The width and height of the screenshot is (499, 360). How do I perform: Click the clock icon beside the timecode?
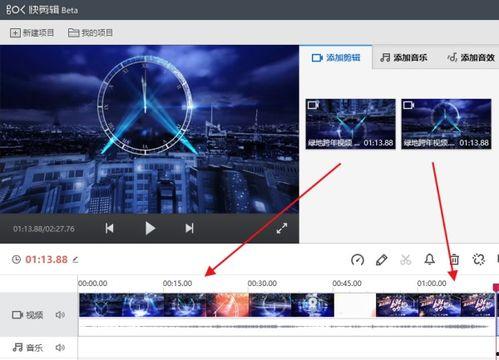click(16, 259)
